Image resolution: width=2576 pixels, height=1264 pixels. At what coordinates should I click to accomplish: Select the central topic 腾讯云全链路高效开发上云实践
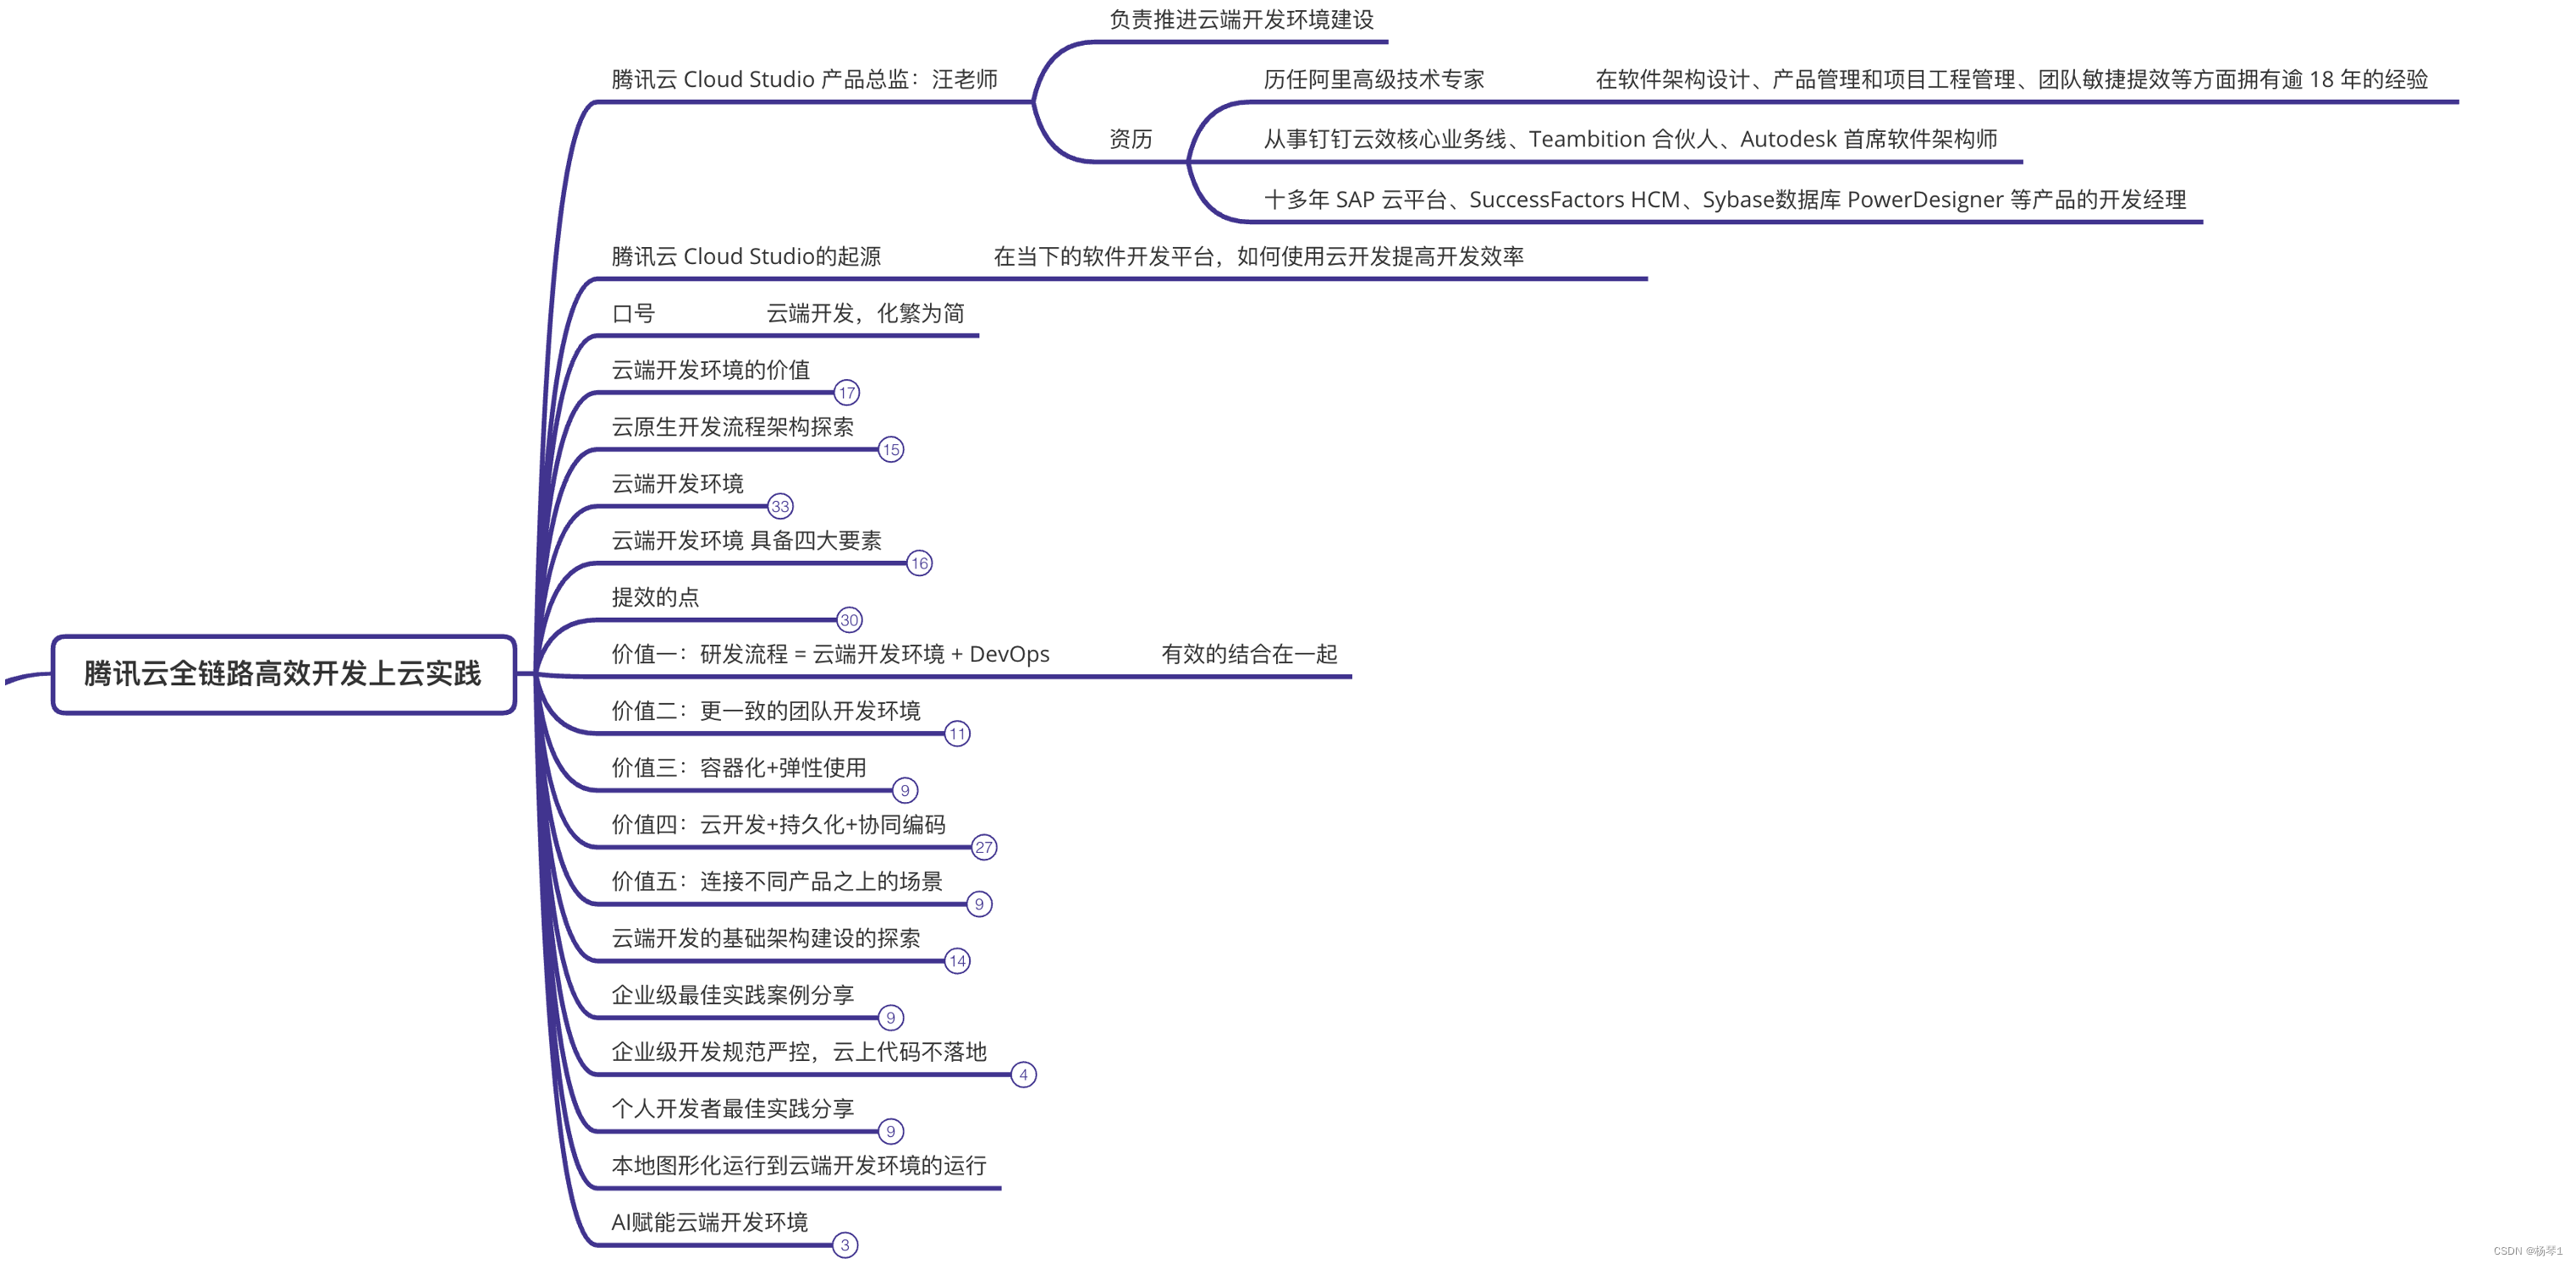pos(283,675)
